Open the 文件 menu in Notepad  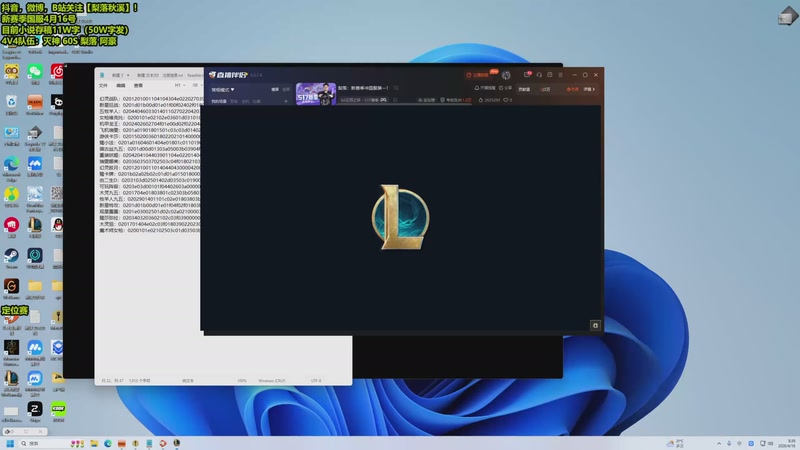click(103, 85)
